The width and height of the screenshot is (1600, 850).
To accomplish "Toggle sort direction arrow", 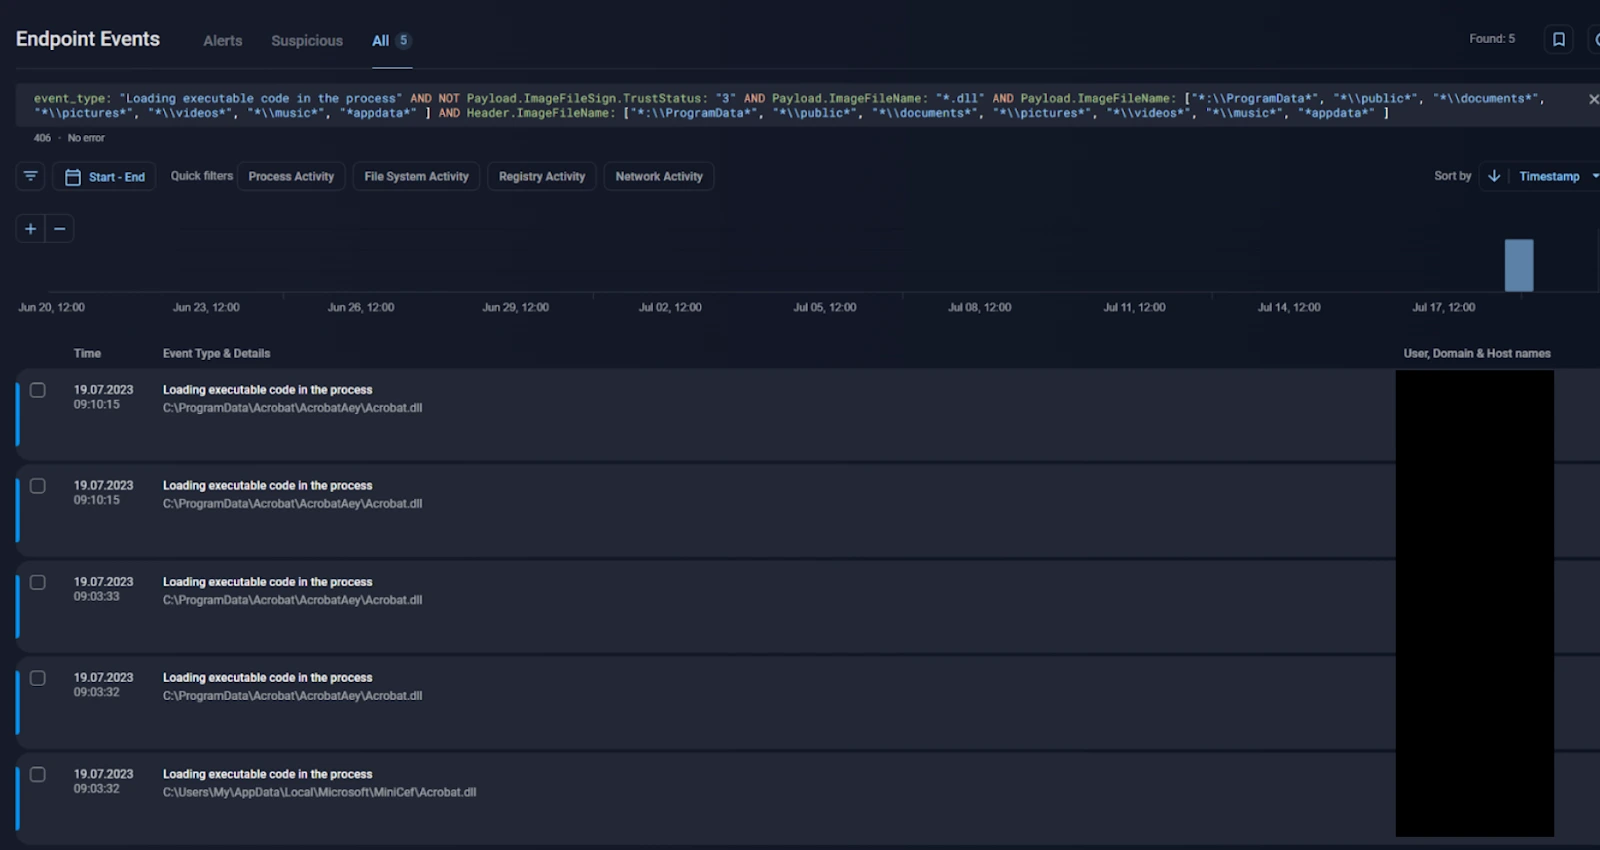I will pos(1494,176).
